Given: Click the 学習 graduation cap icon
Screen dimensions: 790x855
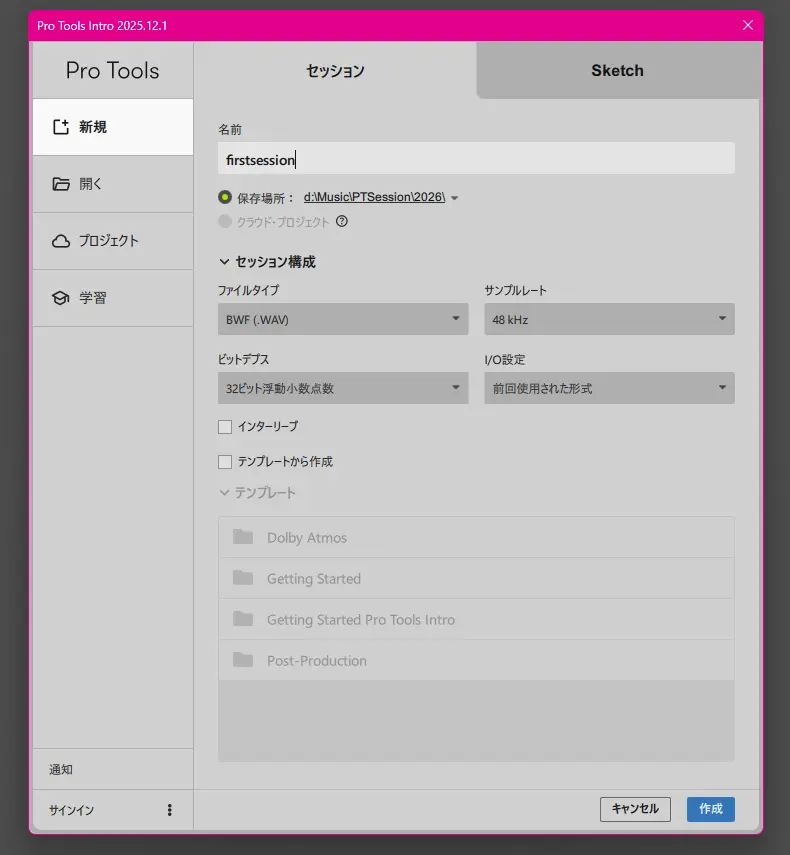Looking at the screenshot, I should [61, 298].
